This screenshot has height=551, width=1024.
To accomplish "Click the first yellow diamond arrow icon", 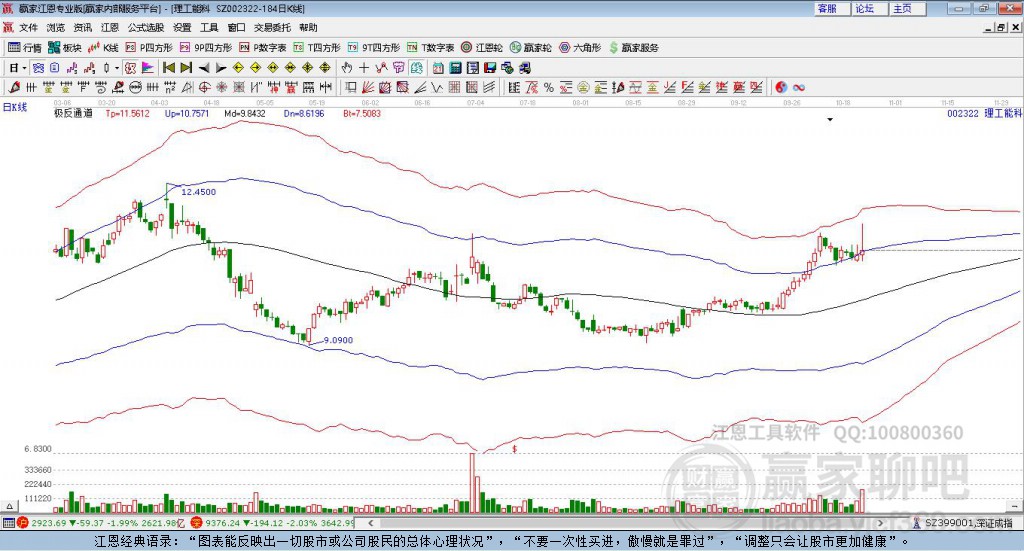I will coord(238,68).
